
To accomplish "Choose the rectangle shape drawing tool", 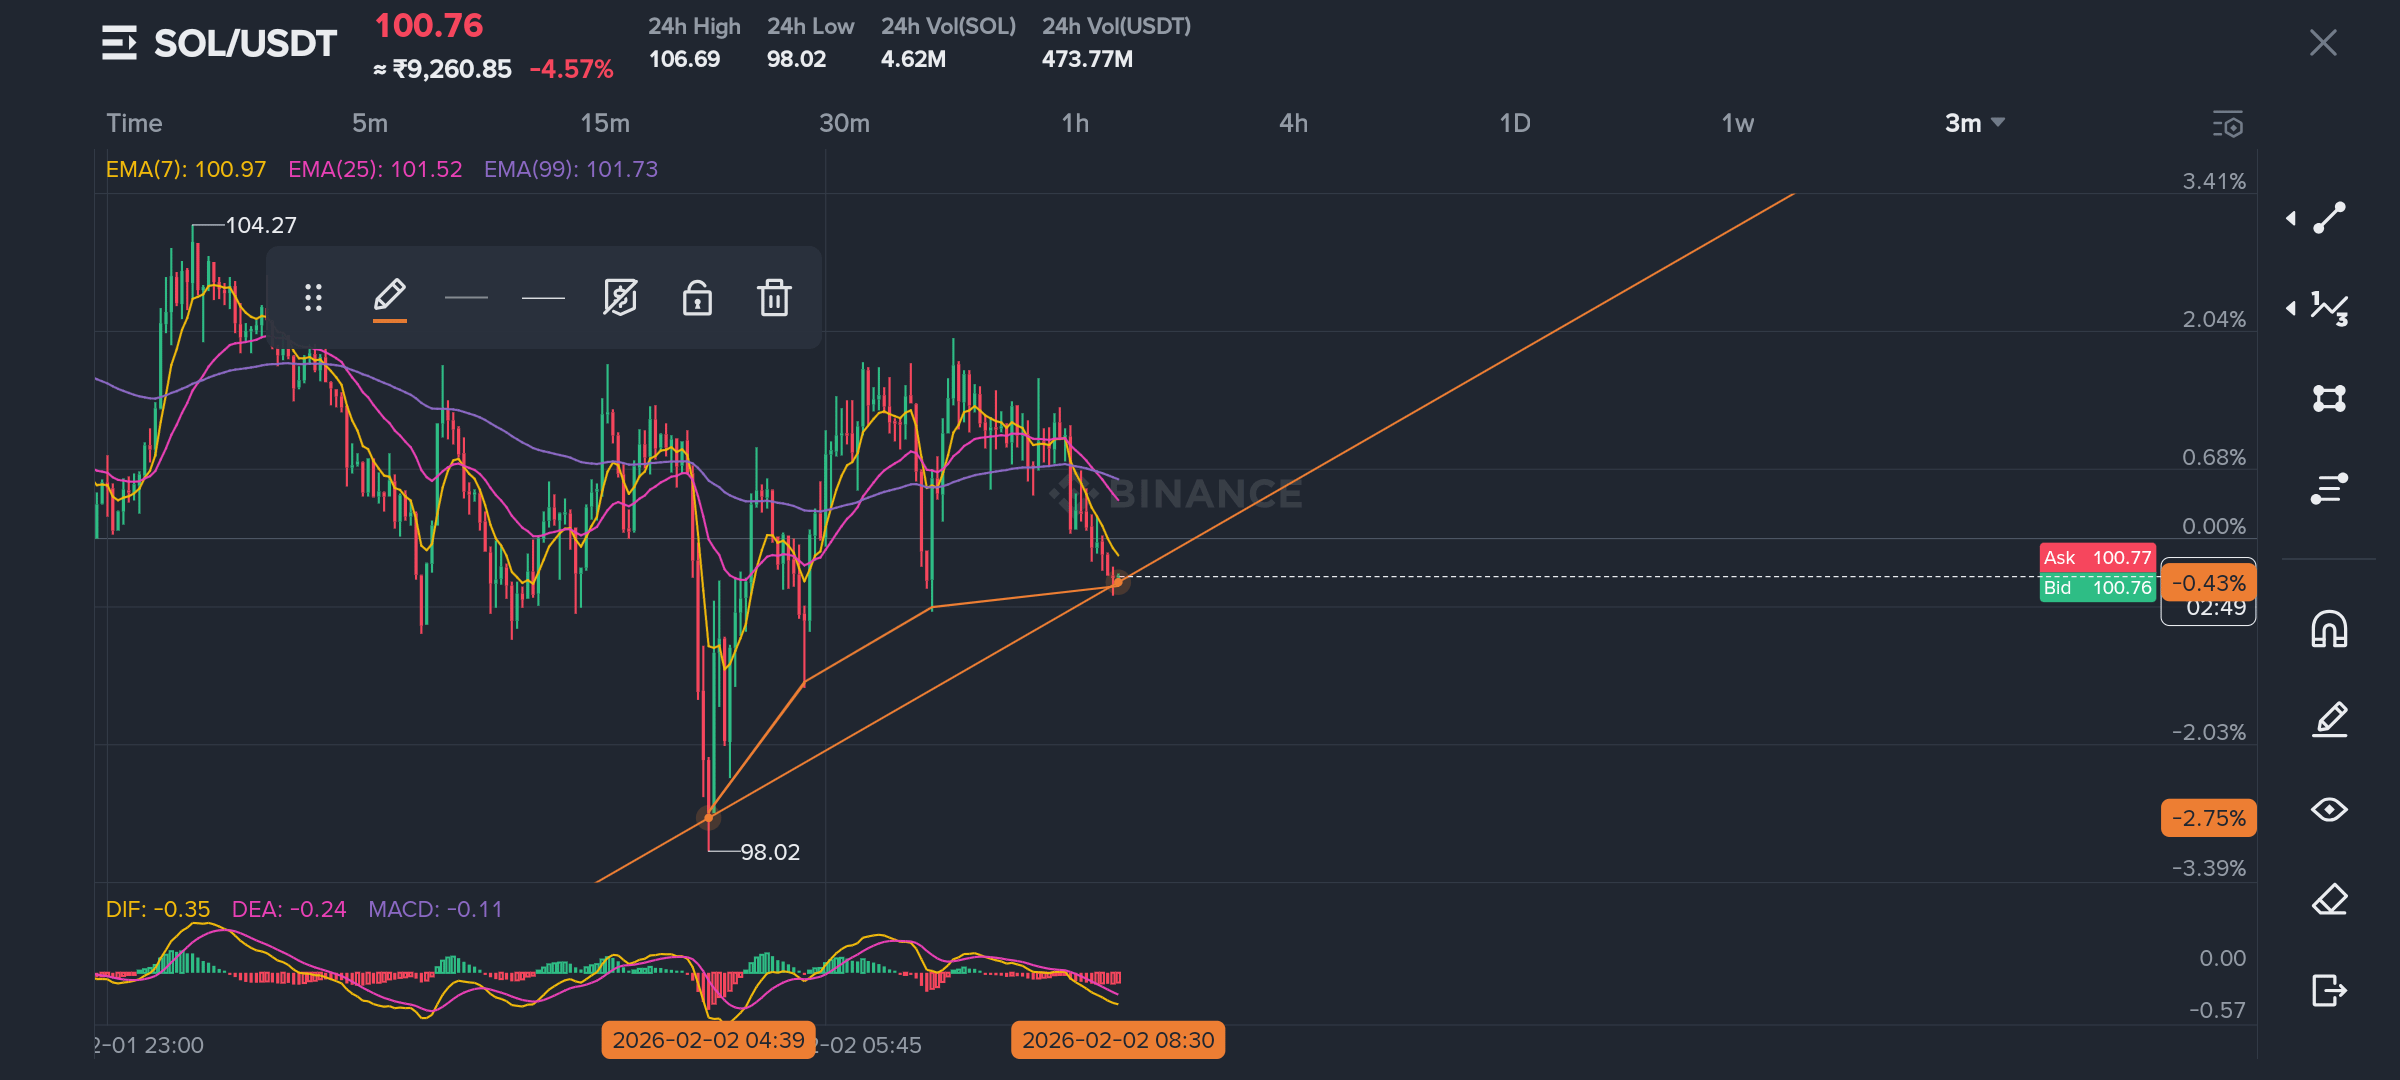I will (x=2329, y=398).
